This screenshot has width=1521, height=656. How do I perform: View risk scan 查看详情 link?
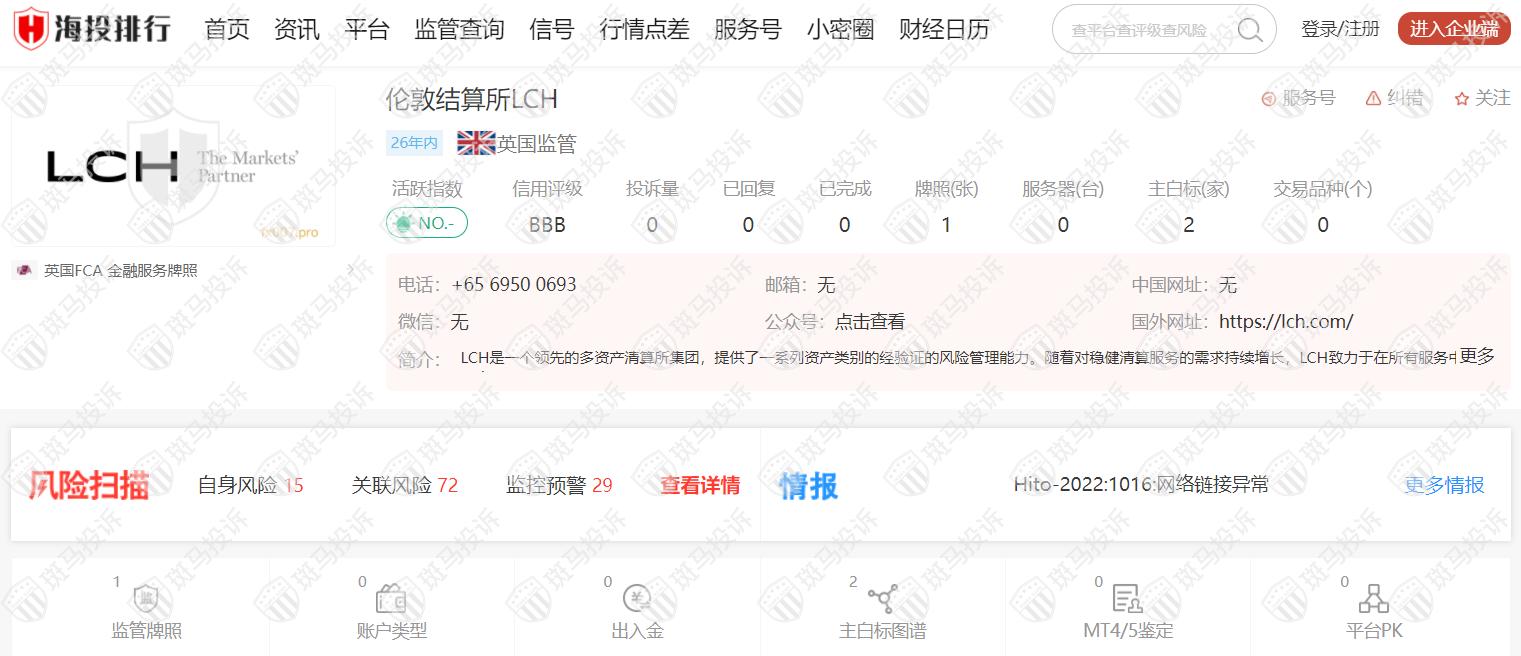(x=700, y=486)
